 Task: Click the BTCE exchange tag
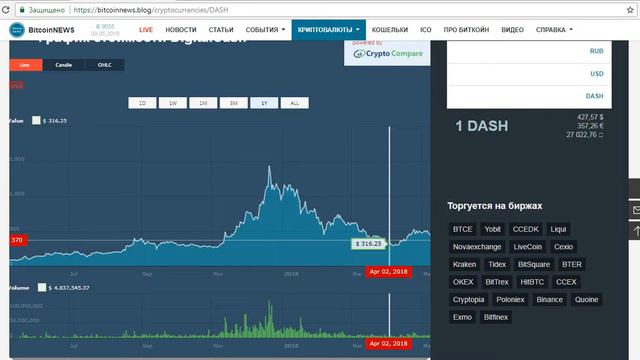462,229
